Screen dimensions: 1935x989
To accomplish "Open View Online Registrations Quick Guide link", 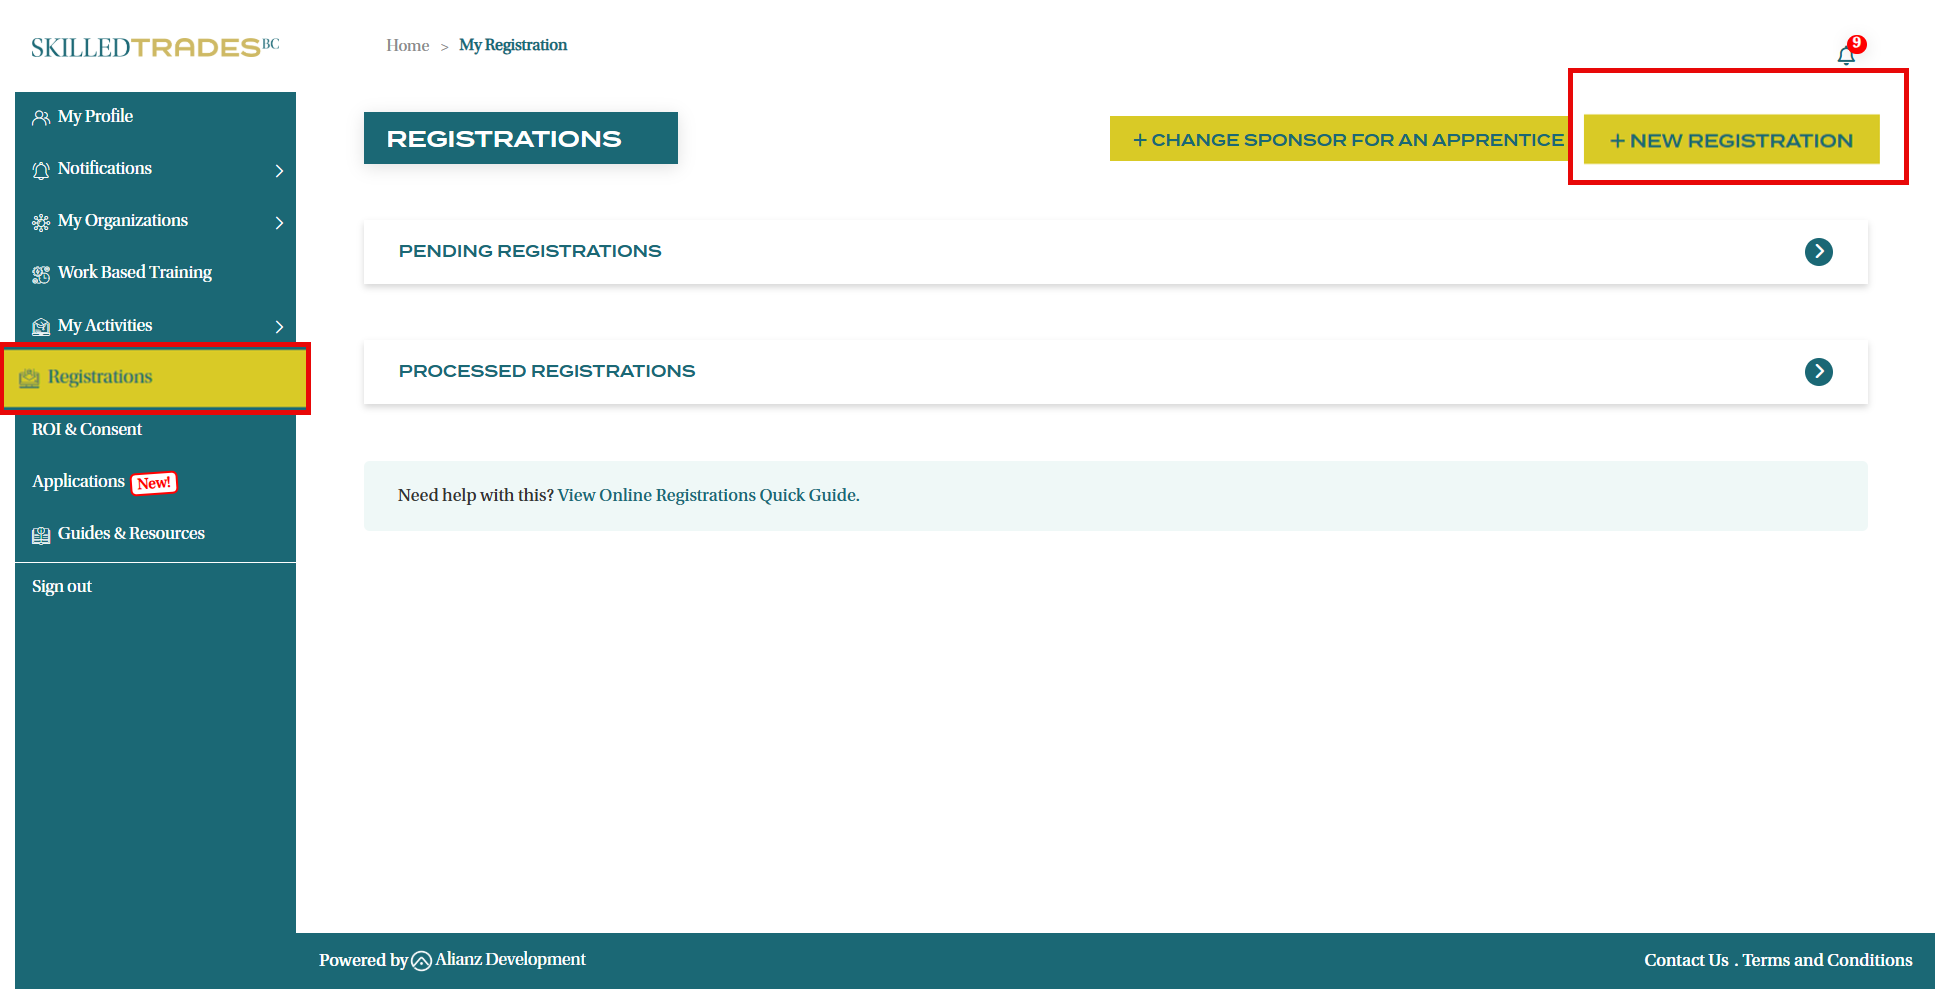I will click(708, 495).
